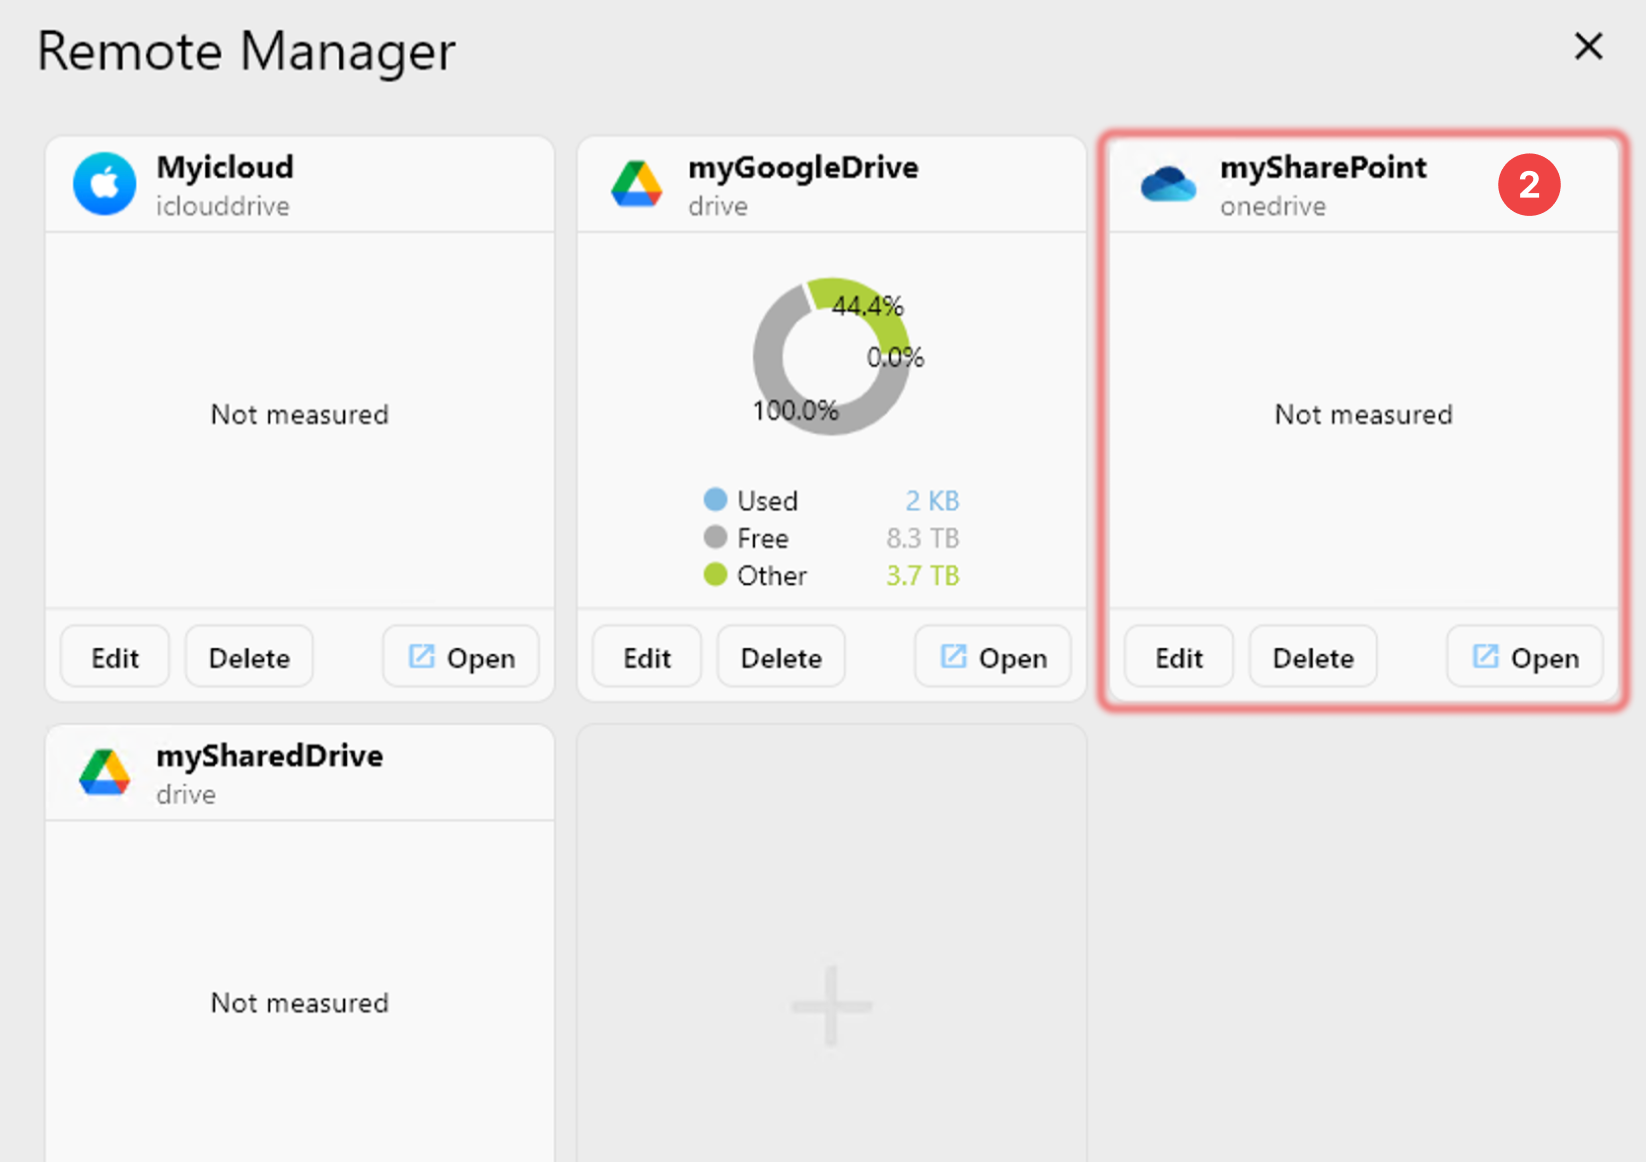The height and width of the screenshot is (1162, 1646).
Task: Click the OneDrive icon on mySharePoint card
Action: [1168, 184]
